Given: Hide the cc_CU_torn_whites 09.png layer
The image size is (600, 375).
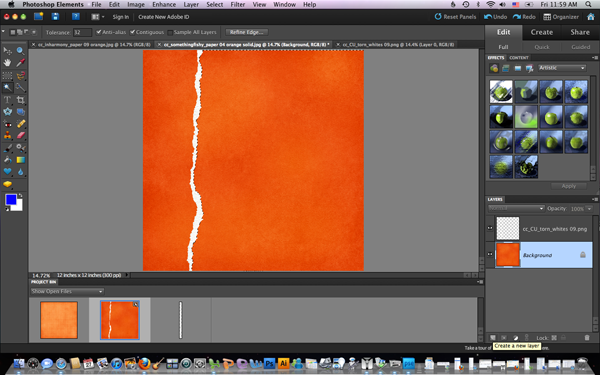Looking at the screenshot, I should pos(490,228).
